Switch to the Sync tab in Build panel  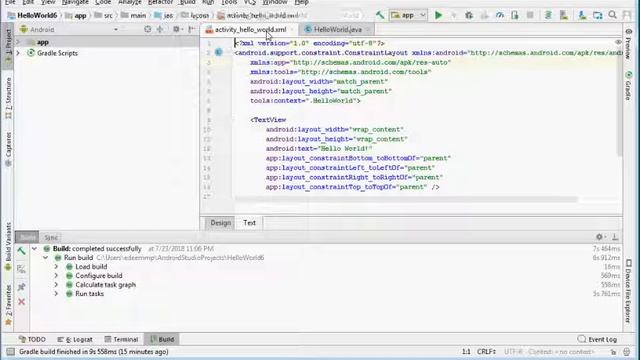[x=51, y=237]
